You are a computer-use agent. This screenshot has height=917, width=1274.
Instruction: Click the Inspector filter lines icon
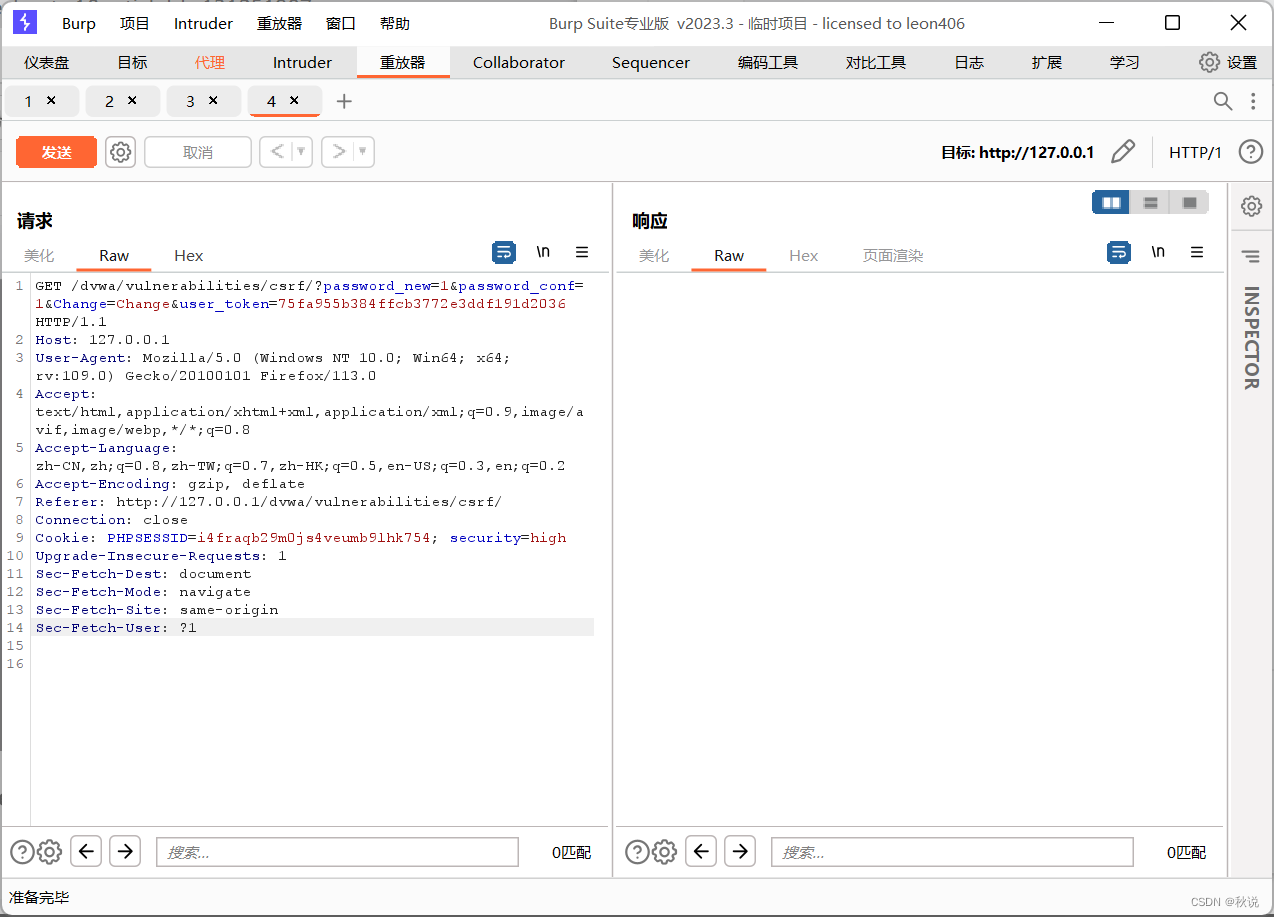(1251, 257)
